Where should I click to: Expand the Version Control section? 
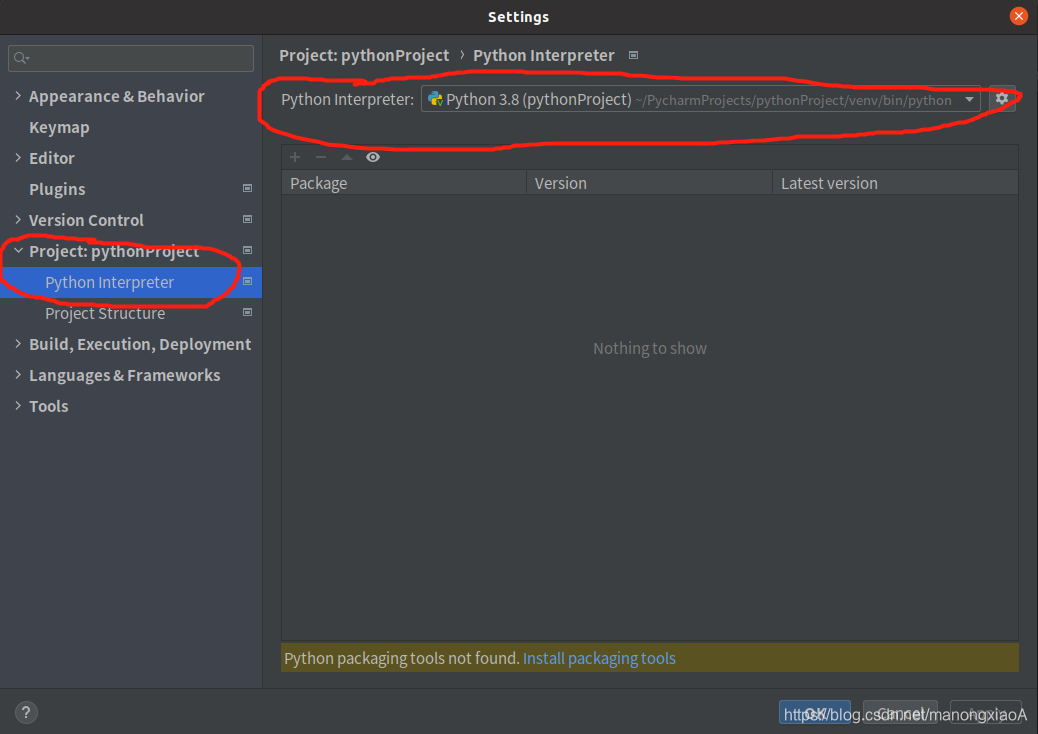pos(18,220)
